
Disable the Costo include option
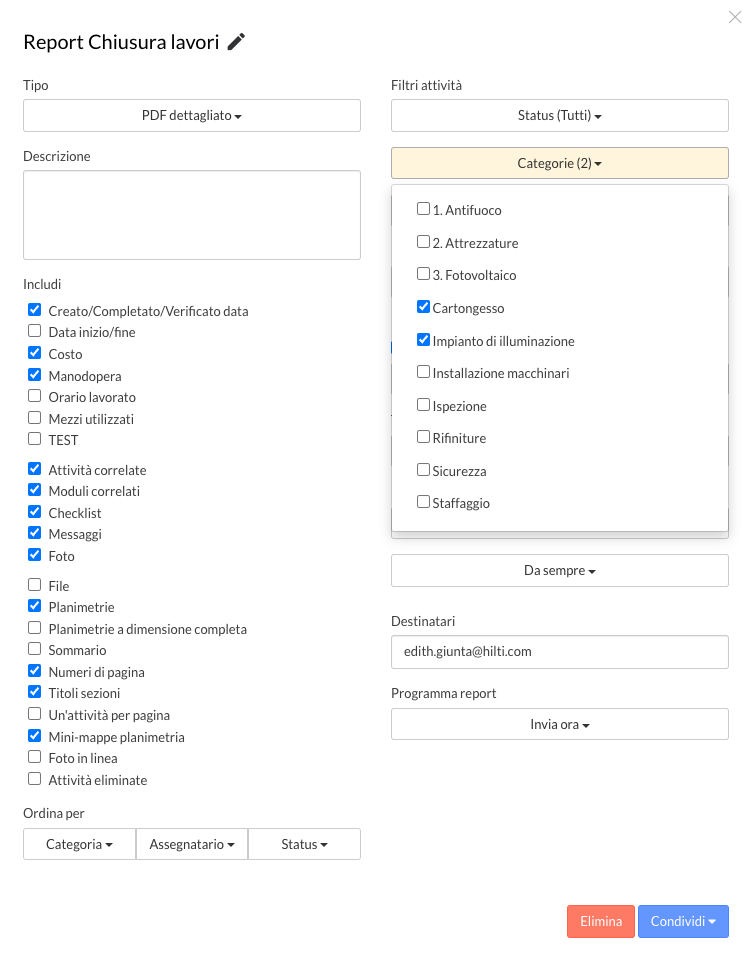34,353
